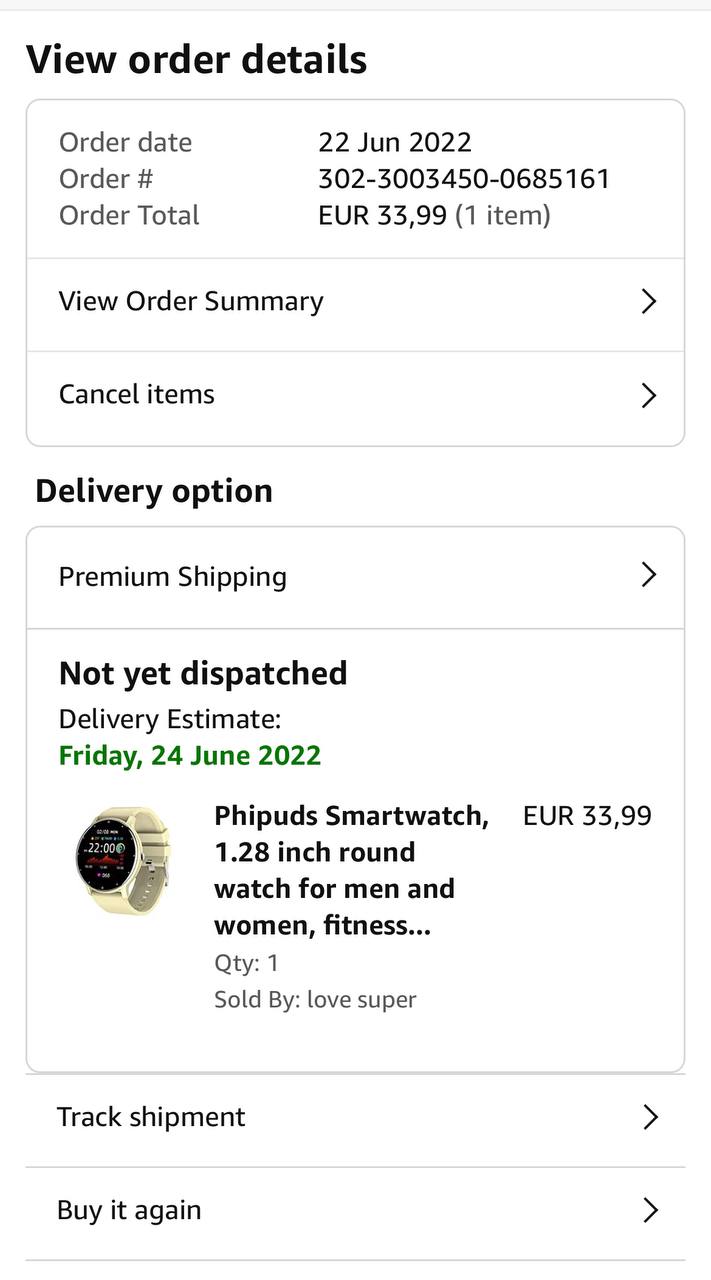The width and height of the screenshot is (711, 1280).
Task: Open Track shipment
Action: click(151, 1117)
